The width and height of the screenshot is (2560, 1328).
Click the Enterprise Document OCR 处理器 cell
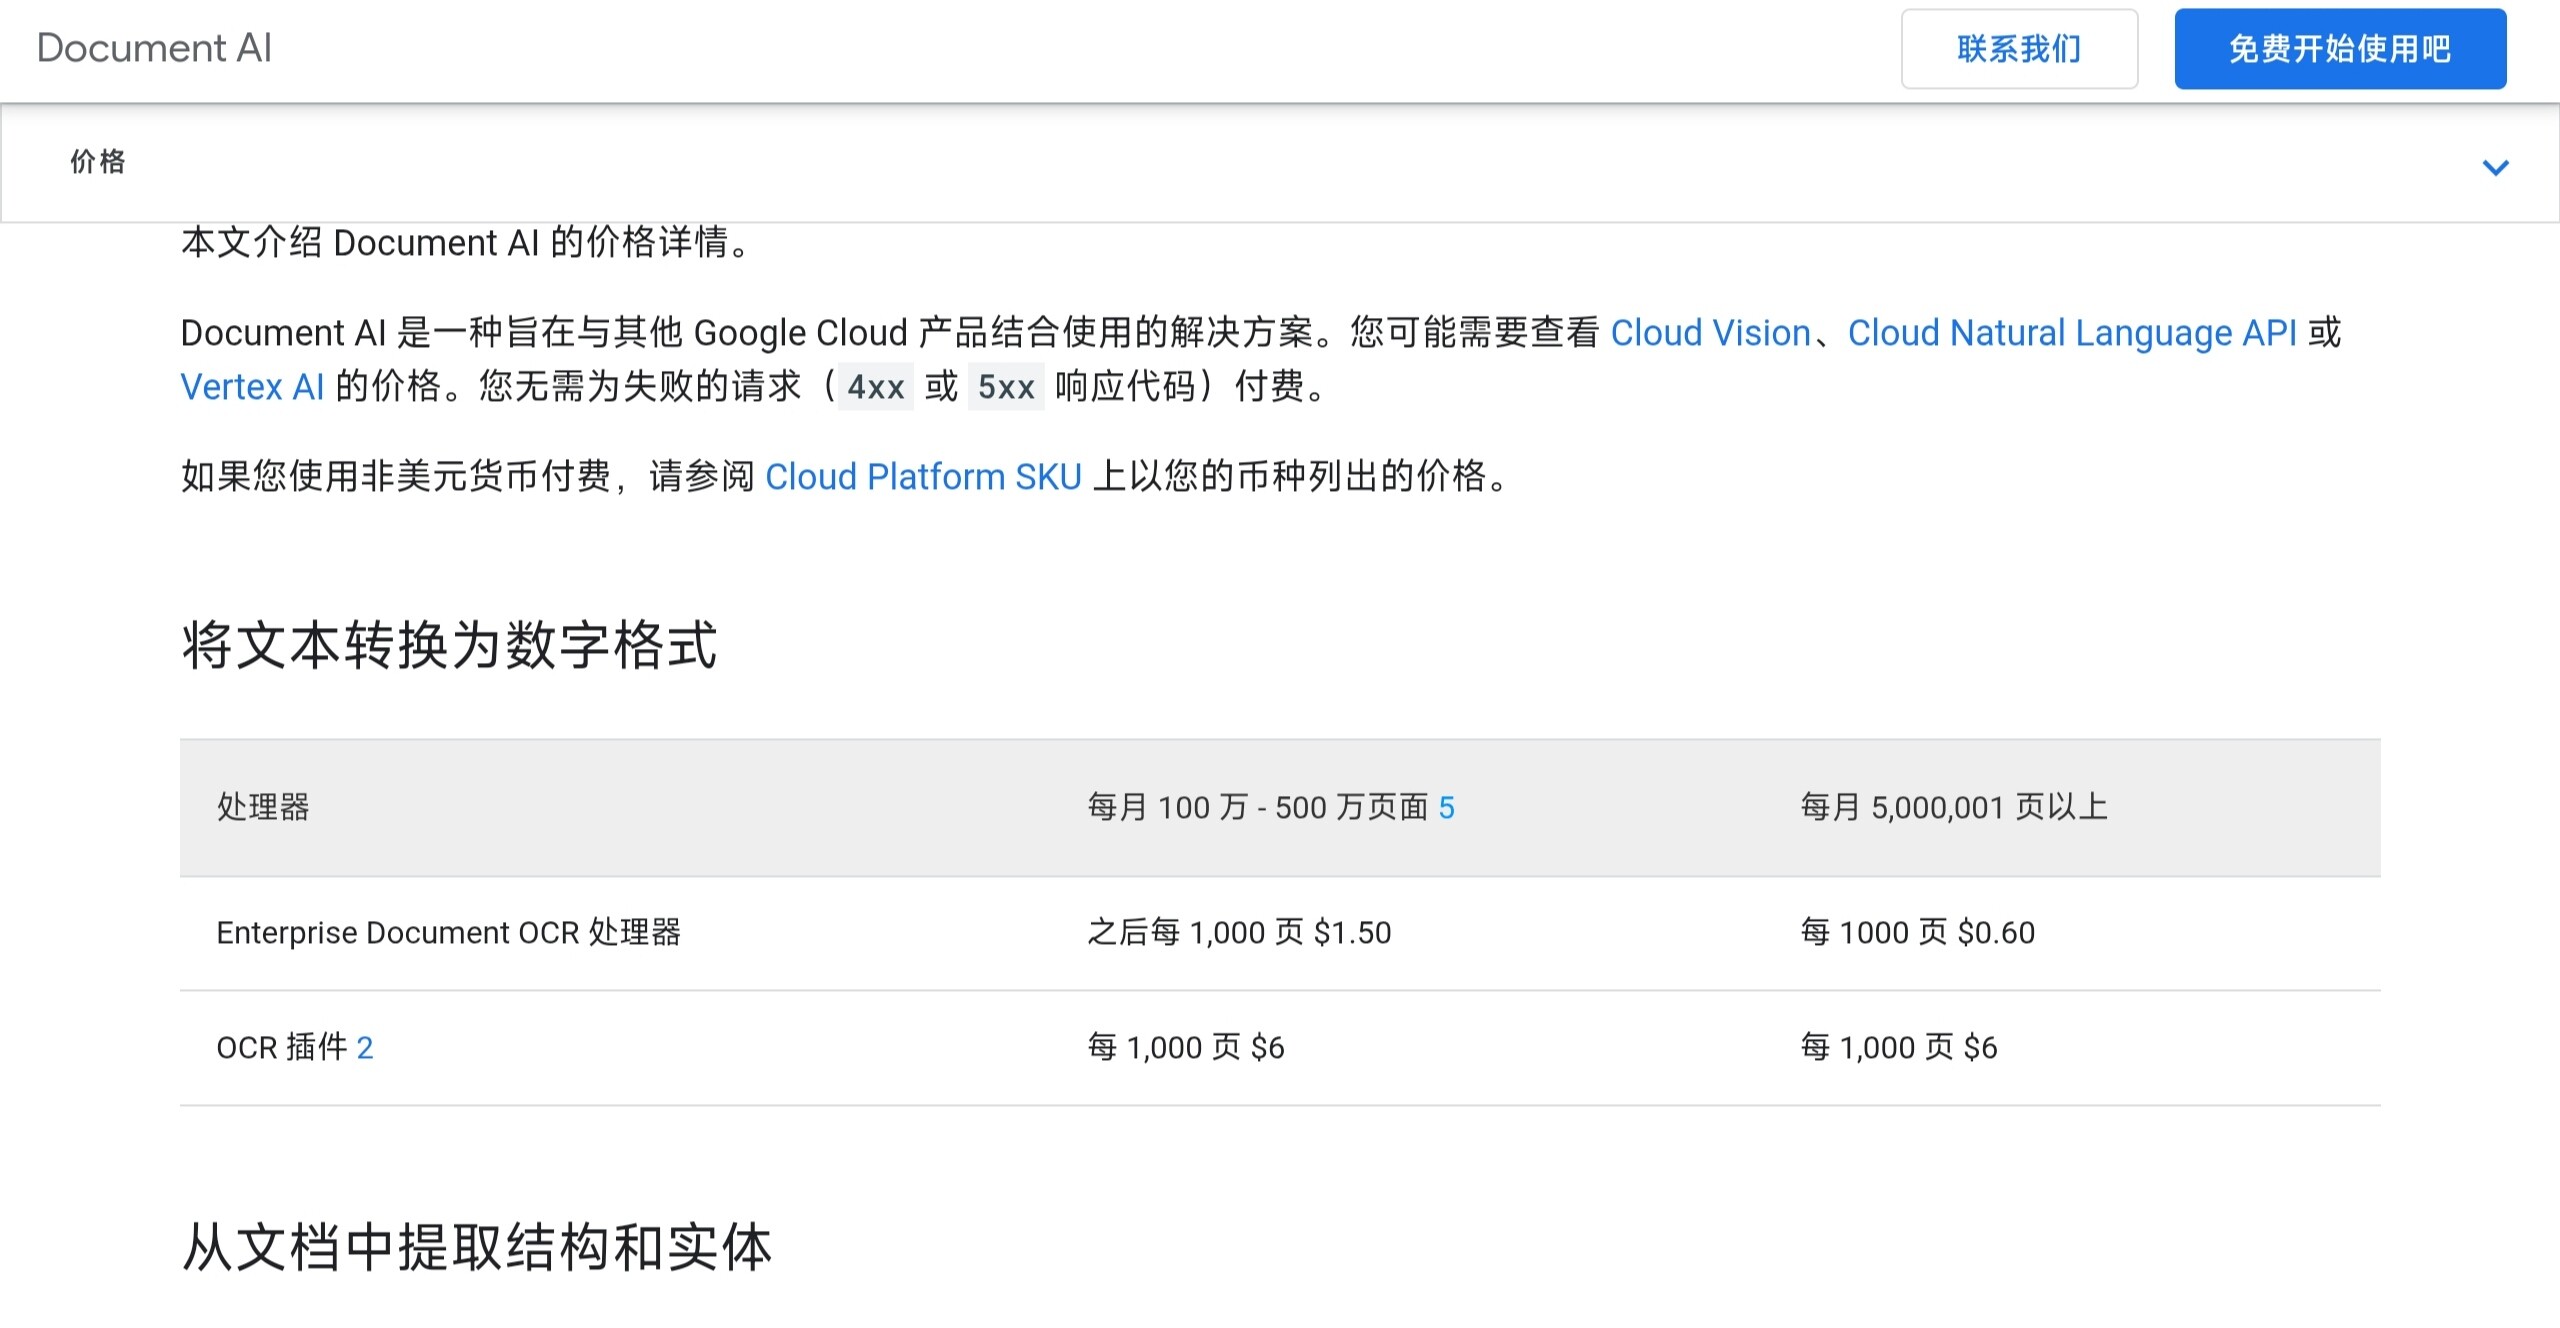449,932
